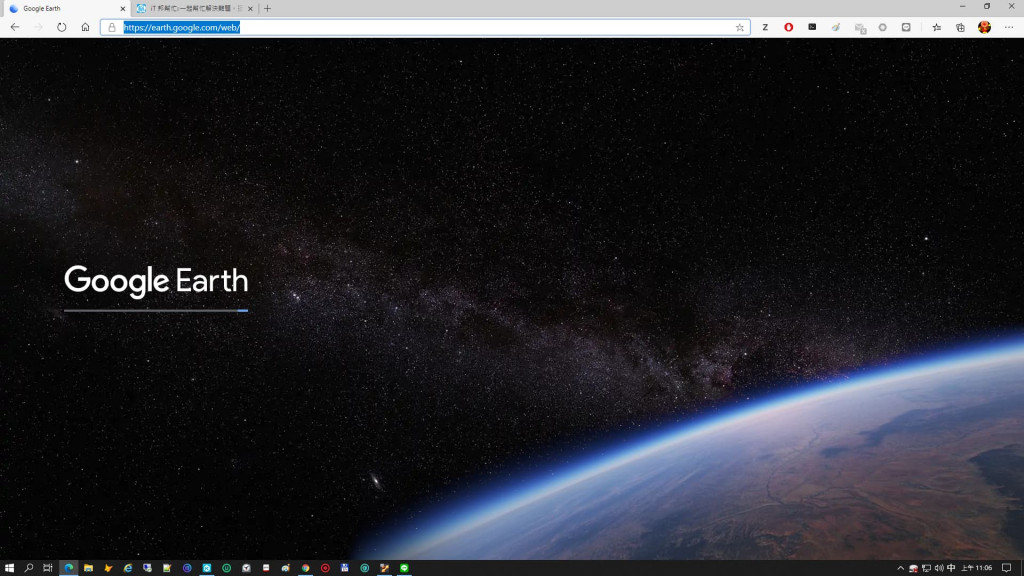This screenshot has width=1024, height=576.
Task: Minimize the browser window
Action: coord(963,7)
